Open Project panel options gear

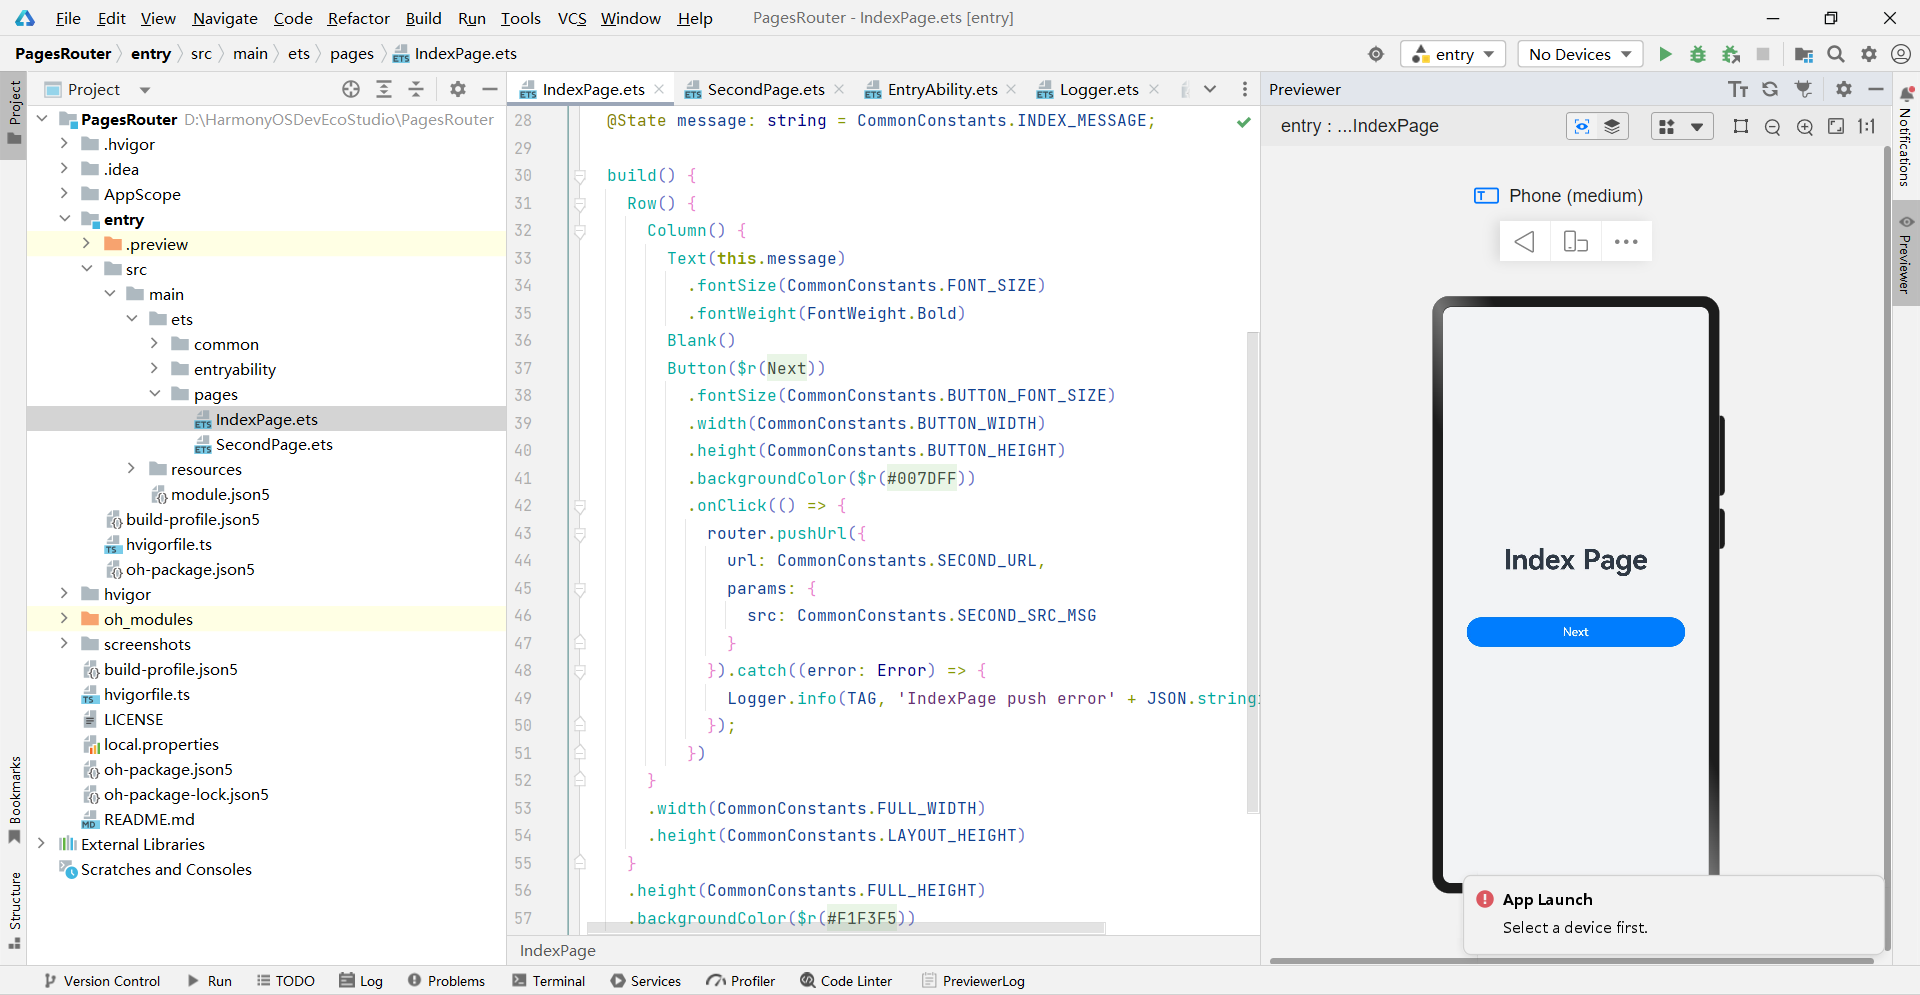coord(458,89)
